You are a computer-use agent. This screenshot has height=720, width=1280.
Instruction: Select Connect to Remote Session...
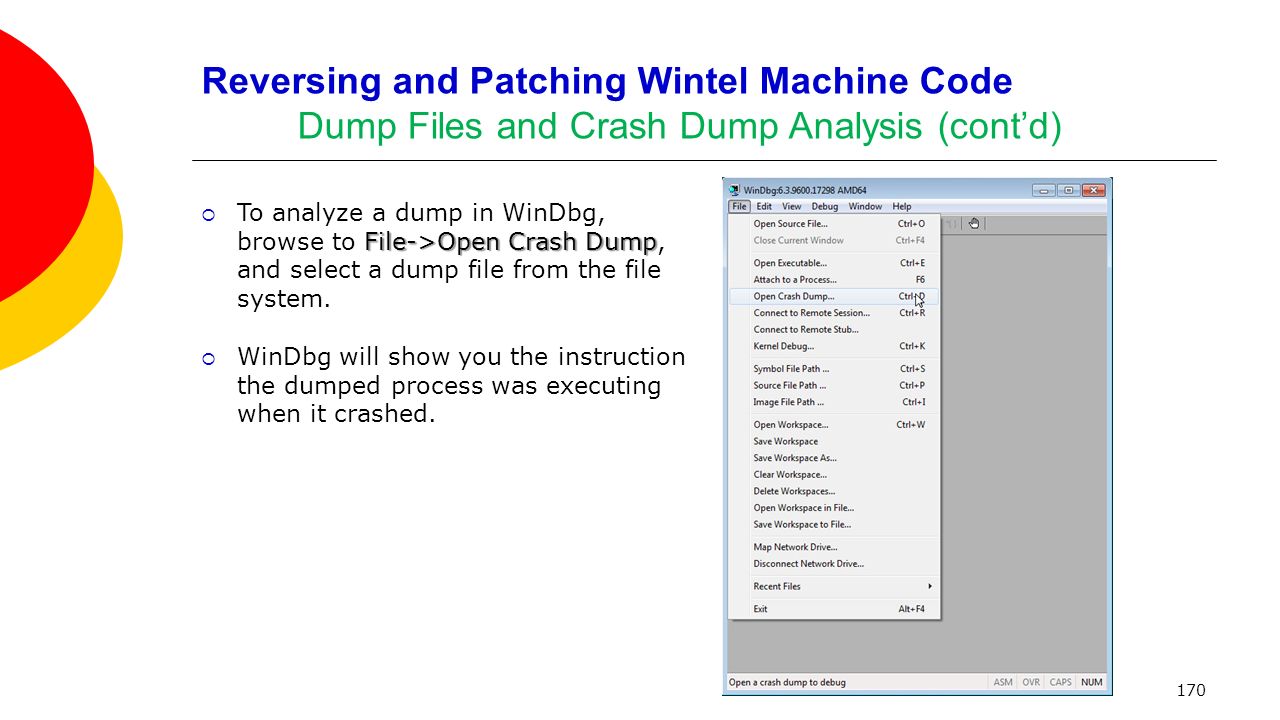835,313
